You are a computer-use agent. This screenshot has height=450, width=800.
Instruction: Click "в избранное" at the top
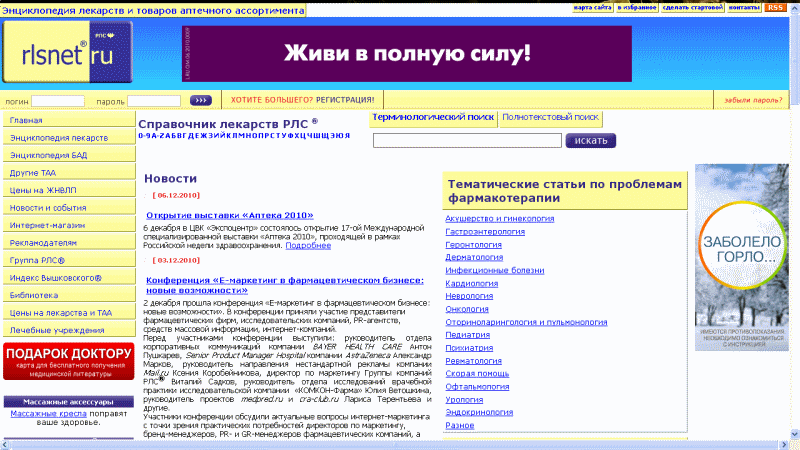tap(636, 8)
